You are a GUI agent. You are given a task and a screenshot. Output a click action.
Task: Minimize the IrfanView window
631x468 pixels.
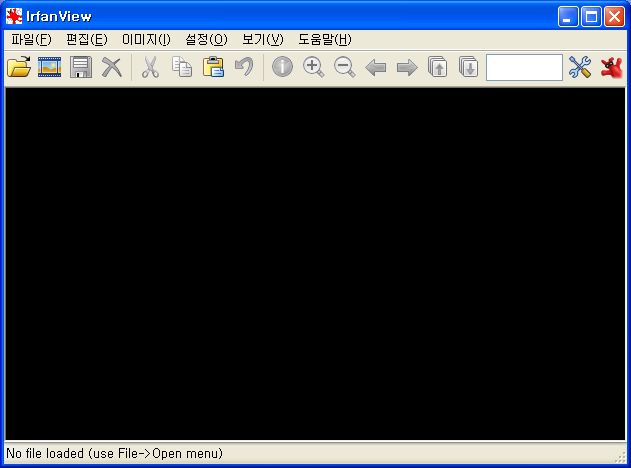(568, 16)
